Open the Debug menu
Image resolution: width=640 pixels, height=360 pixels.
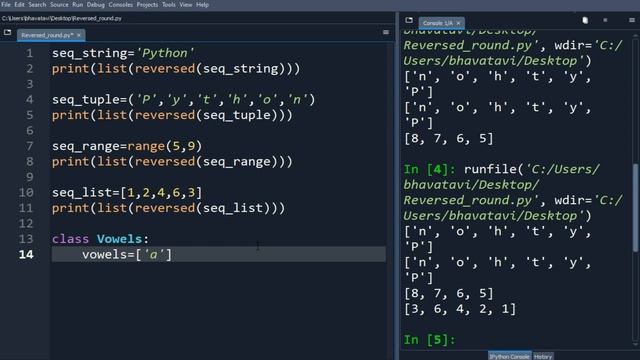[x=96, y=5]
